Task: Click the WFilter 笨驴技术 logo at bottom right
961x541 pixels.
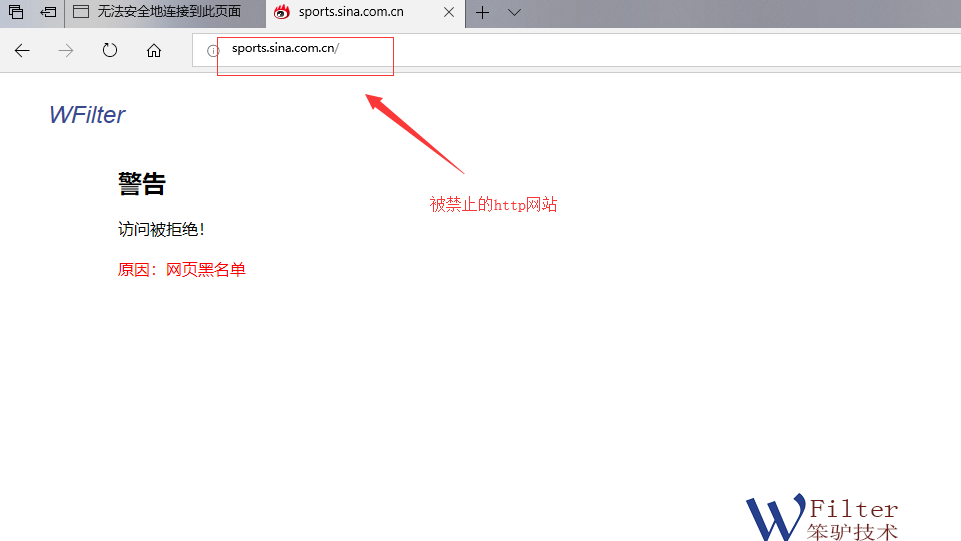Action: pyautogui.click(x=822, y=518)
